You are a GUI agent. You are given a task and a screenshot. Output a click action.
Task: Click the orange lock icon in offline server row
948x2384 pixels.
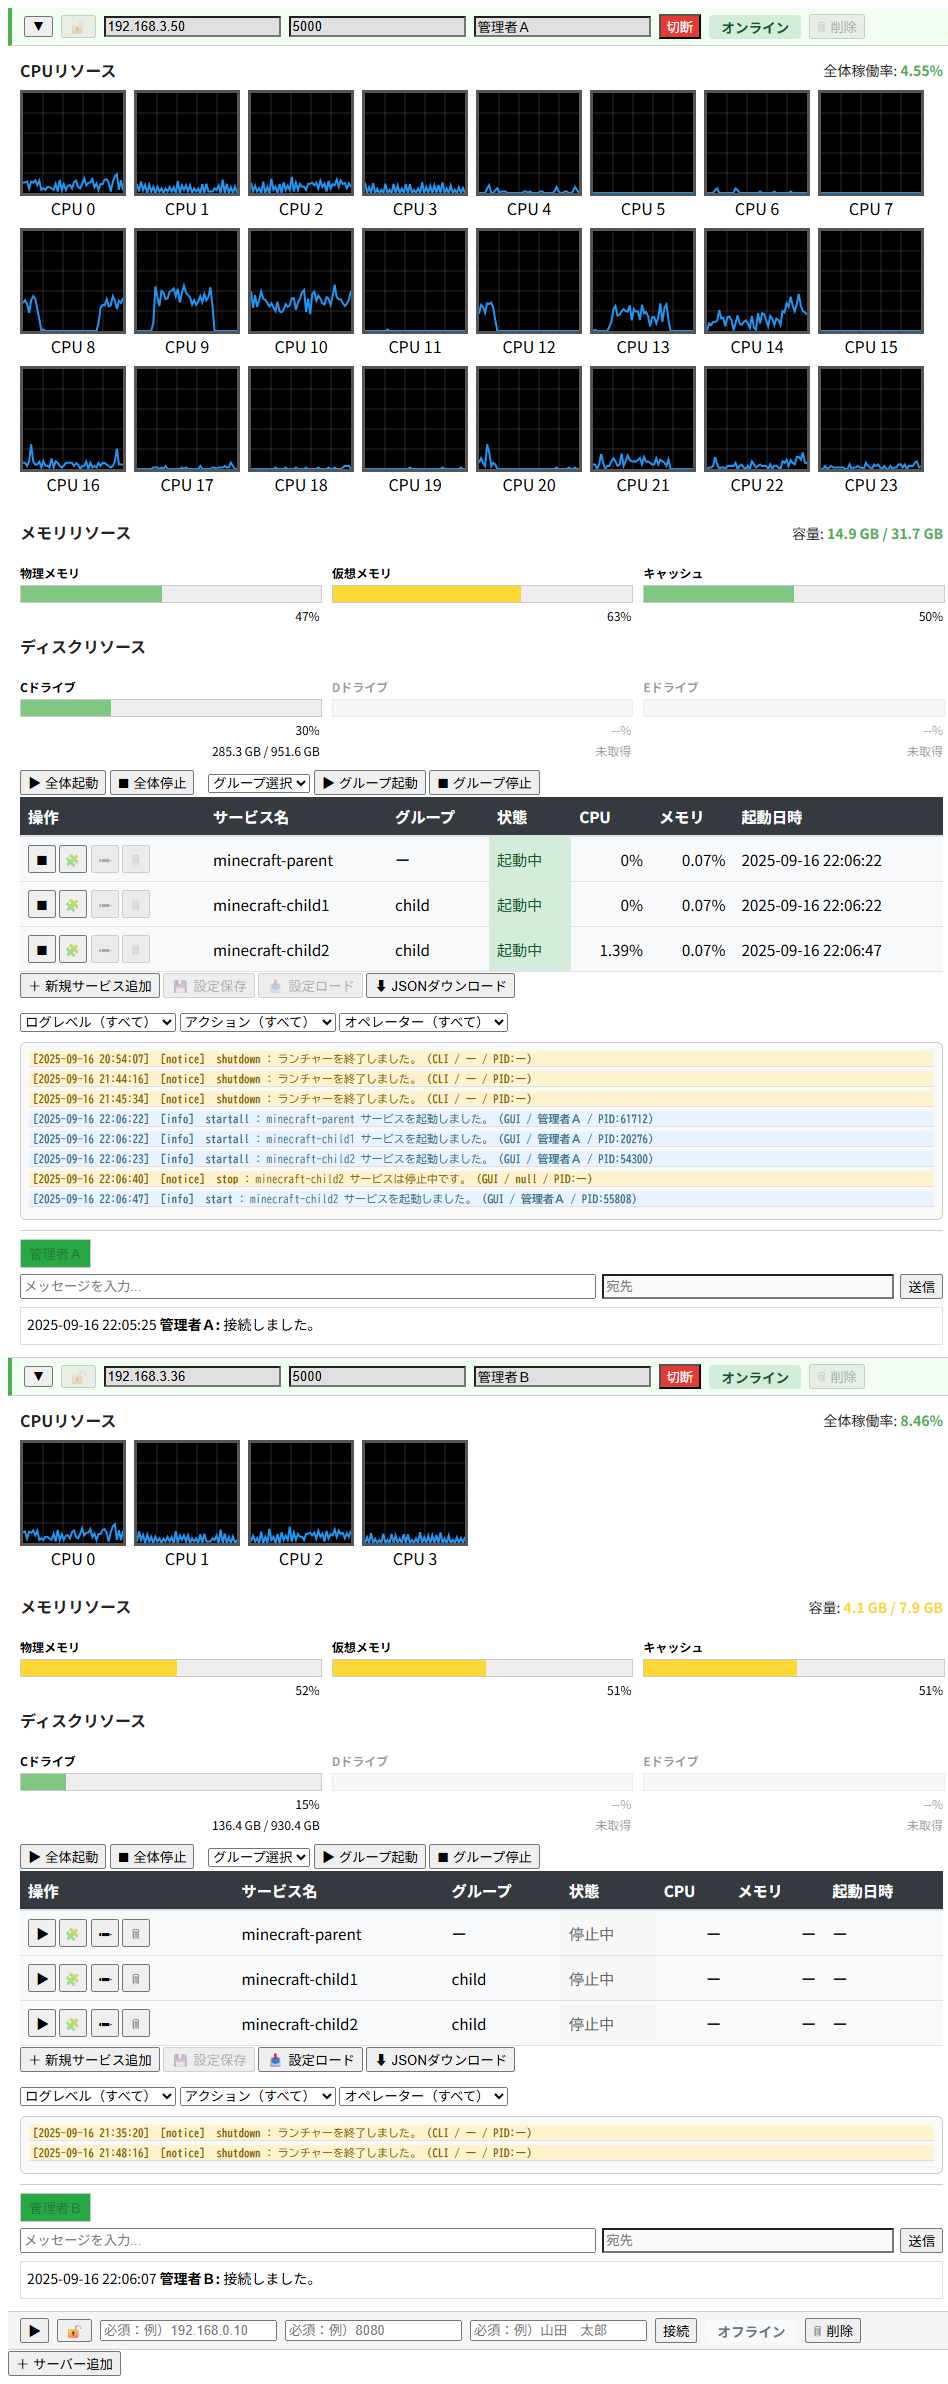tap(74, 2330)
